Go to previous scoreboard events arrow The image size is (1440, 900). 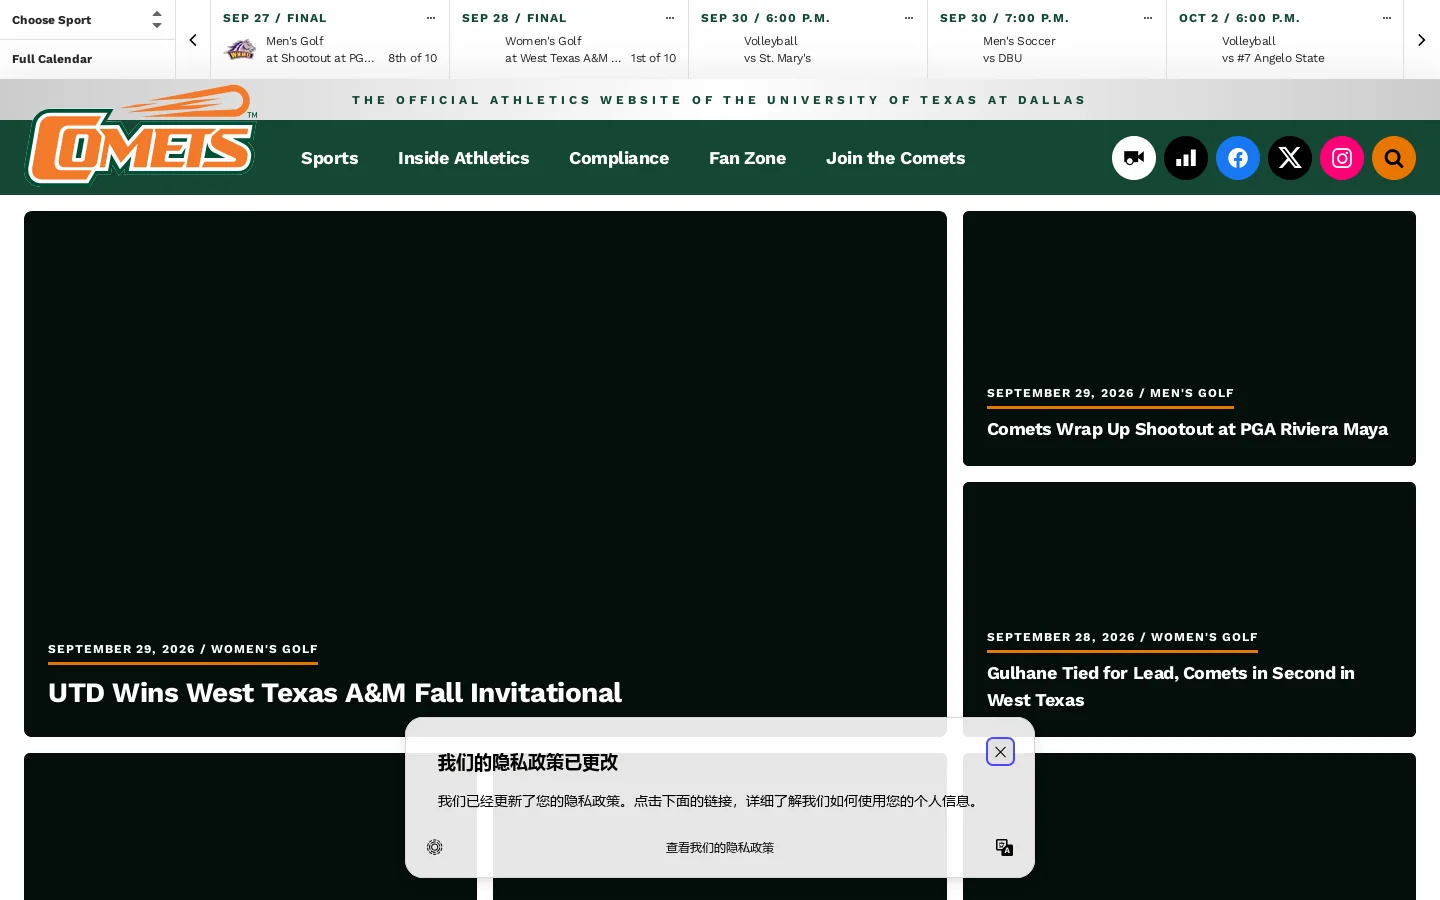[x=193, y=40]
